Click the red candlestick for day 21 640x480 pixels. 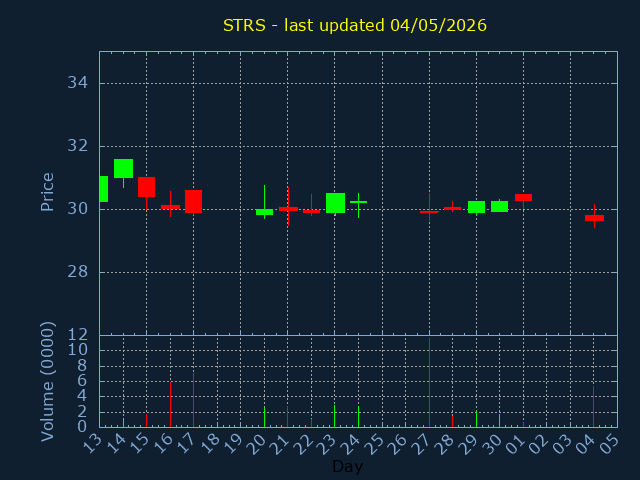288,209
